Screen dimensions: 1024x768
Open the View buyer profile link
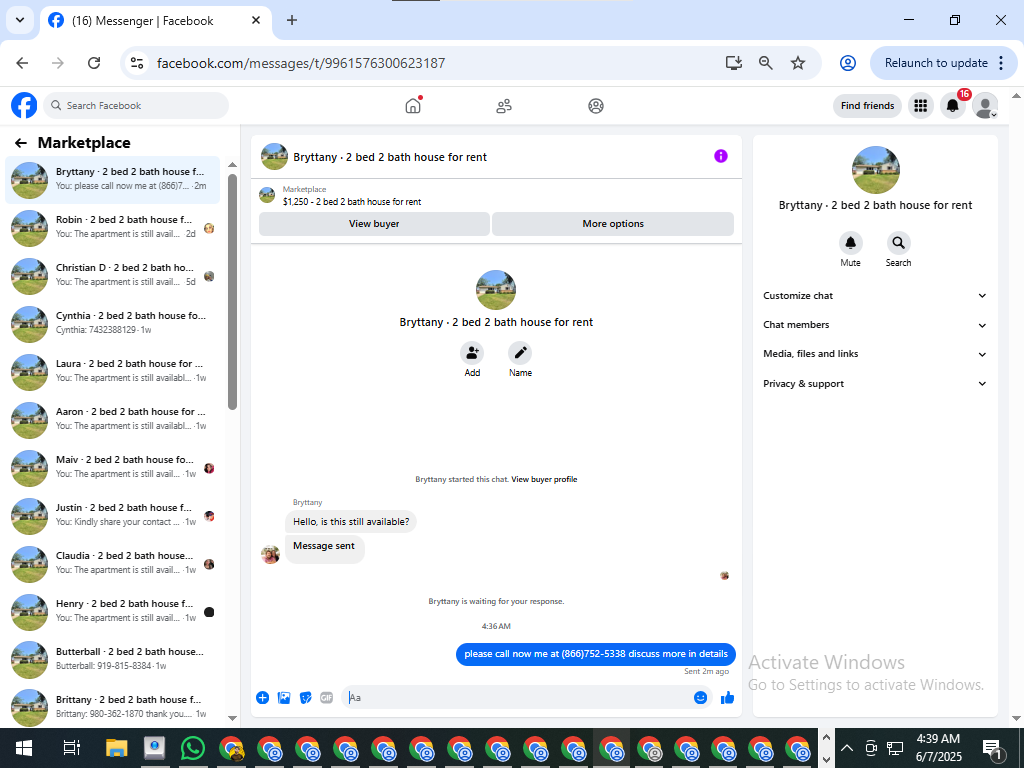pos(544,479)
